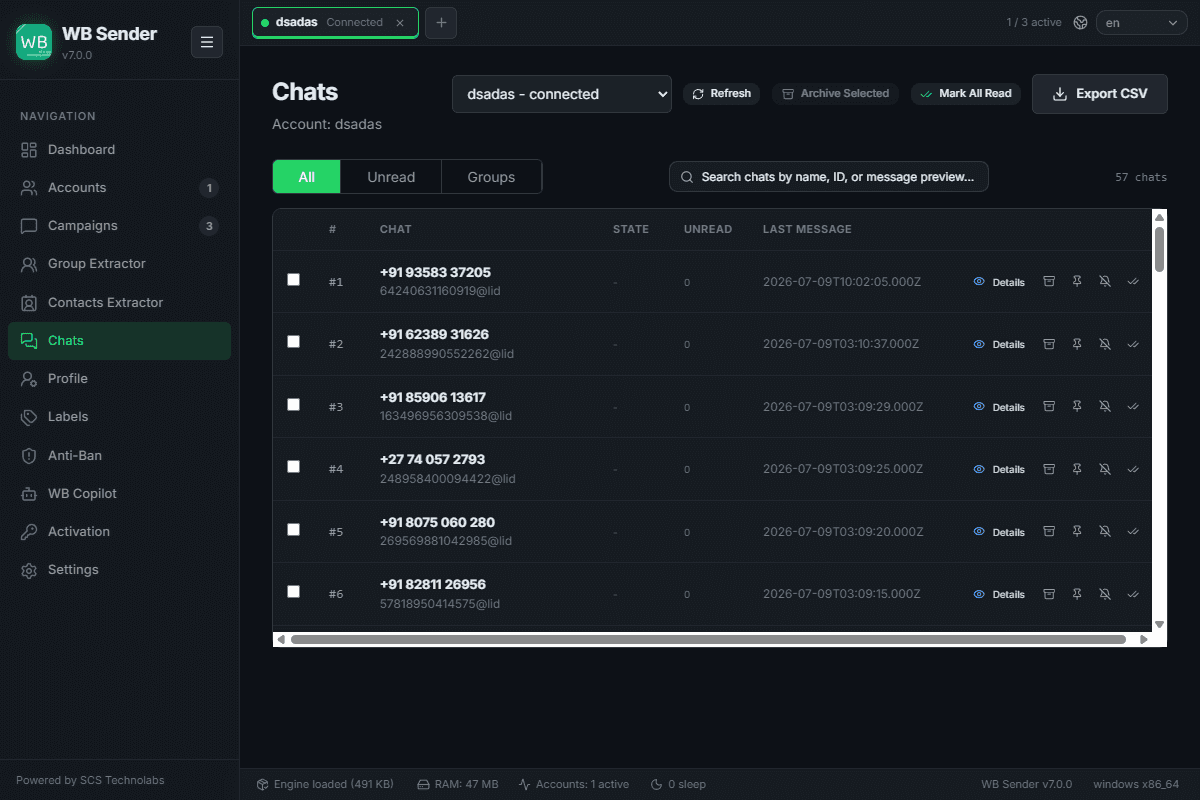Mute the +91 8075 060 280 chat

coord(1105,532)
